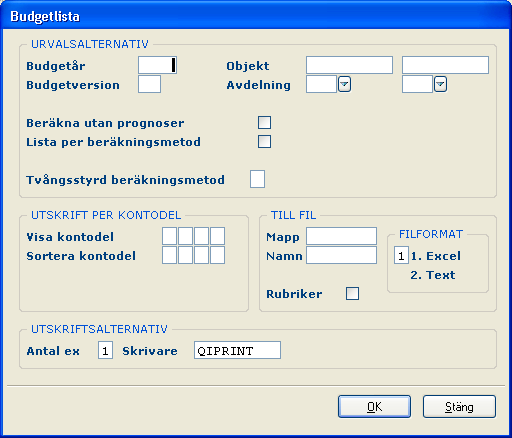Open the second Avdelning dropdown arrow
Image resolution: width=512 pixels, height=438 pixels.
point(440,84)
